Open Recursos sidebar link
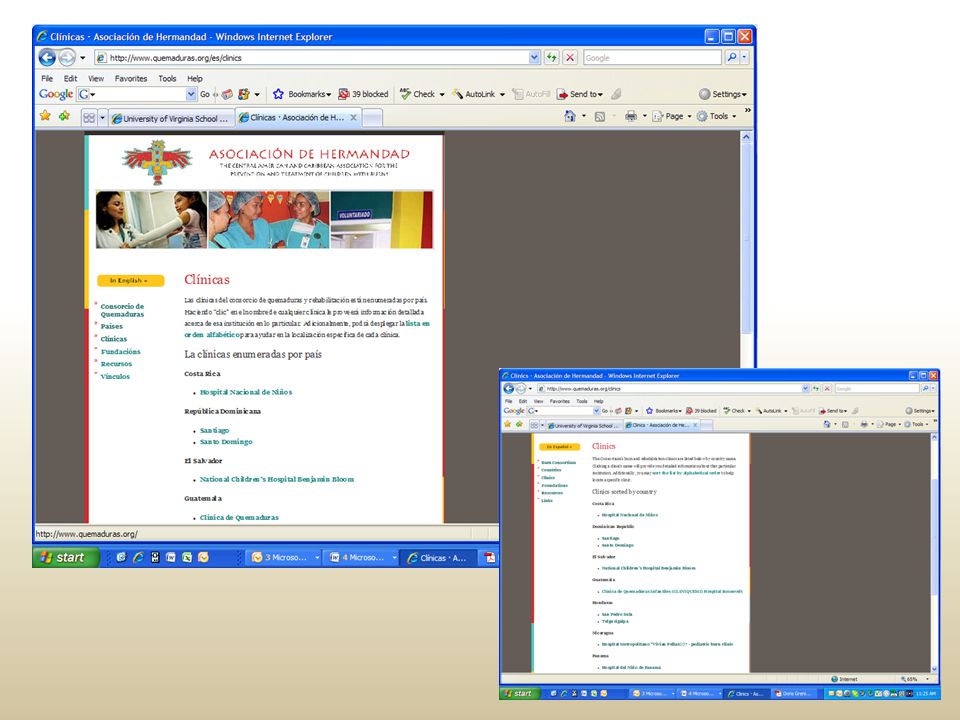This screenshot has height=720, width=960. [116, 364]
